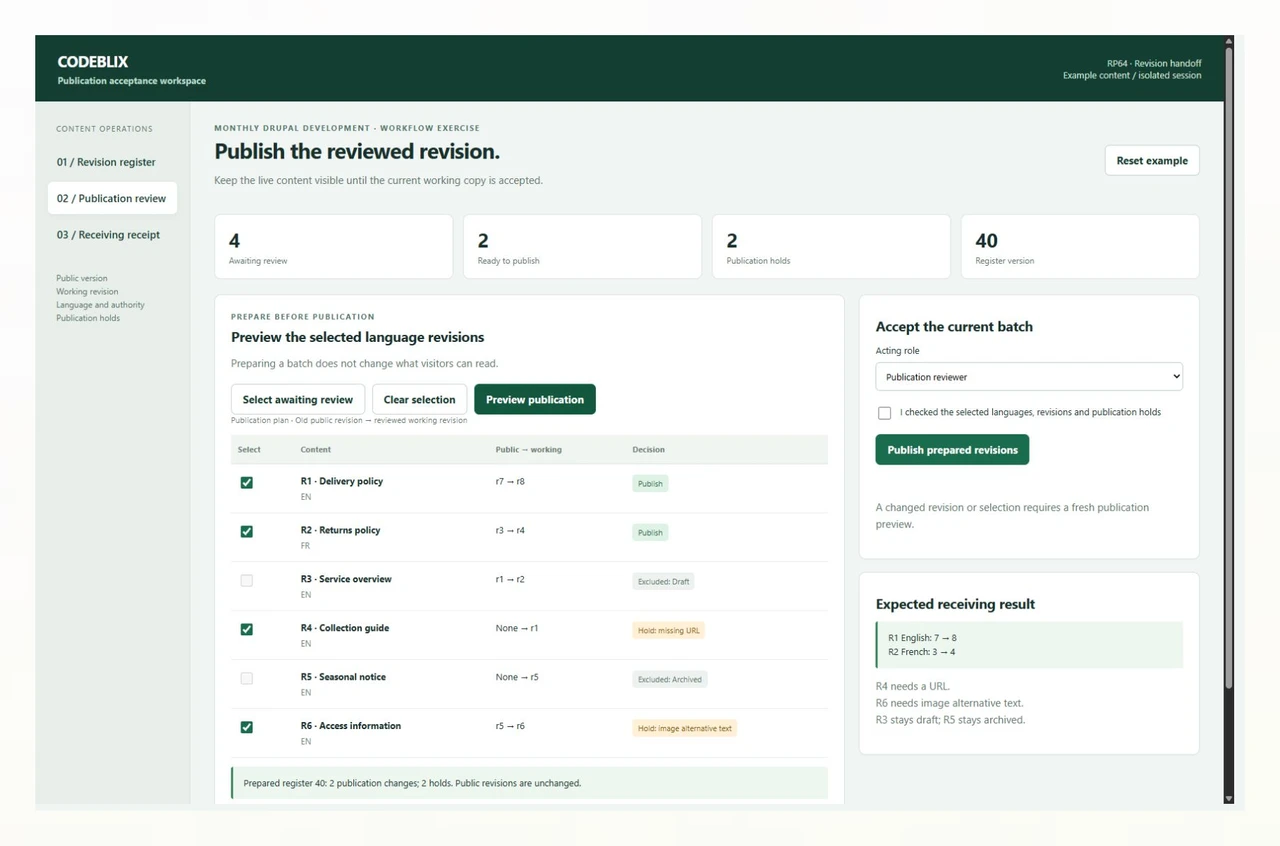
Task: Click the Preview publication button
Action: pyautogui.click(x=535, y=399)
